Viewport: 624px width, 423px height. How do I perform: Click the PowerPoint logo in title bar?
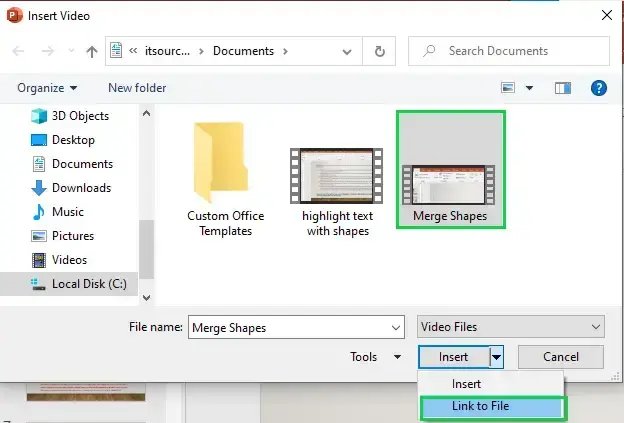(x=15, y=16)
